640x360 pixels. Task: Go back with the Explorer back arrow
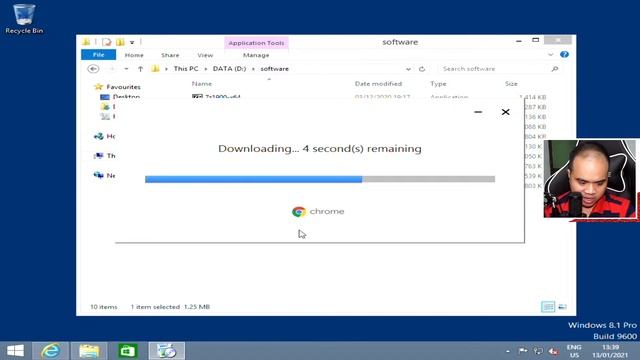click(x=93, y=69)
